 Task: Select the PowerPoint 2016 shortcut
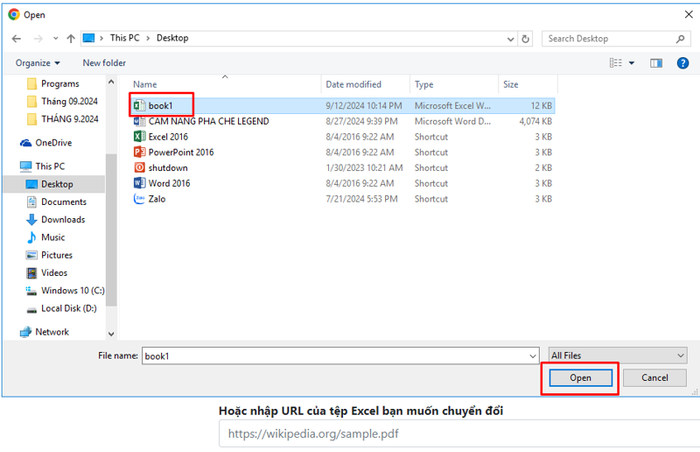pyautogui.click(x=343, y=152)
